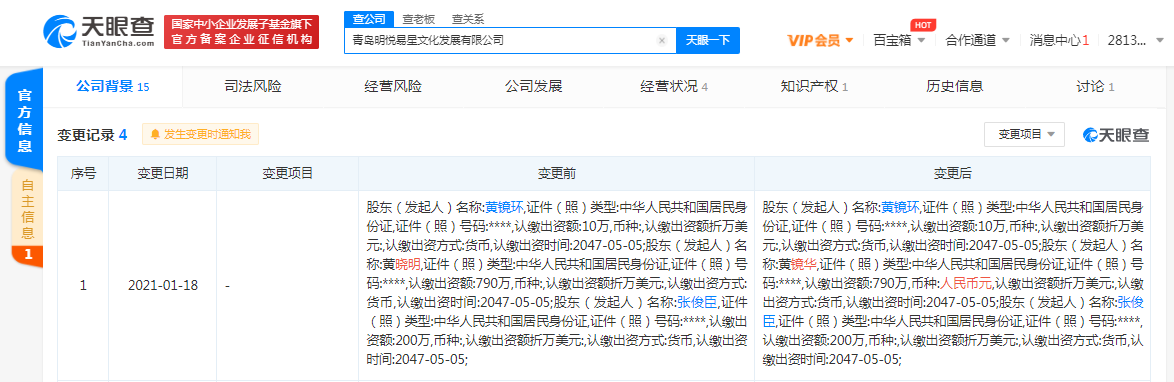This screenshot has height=382, width=1174.
Task: Click the change date 2021-01-18 cell
Action: [162, 285]
